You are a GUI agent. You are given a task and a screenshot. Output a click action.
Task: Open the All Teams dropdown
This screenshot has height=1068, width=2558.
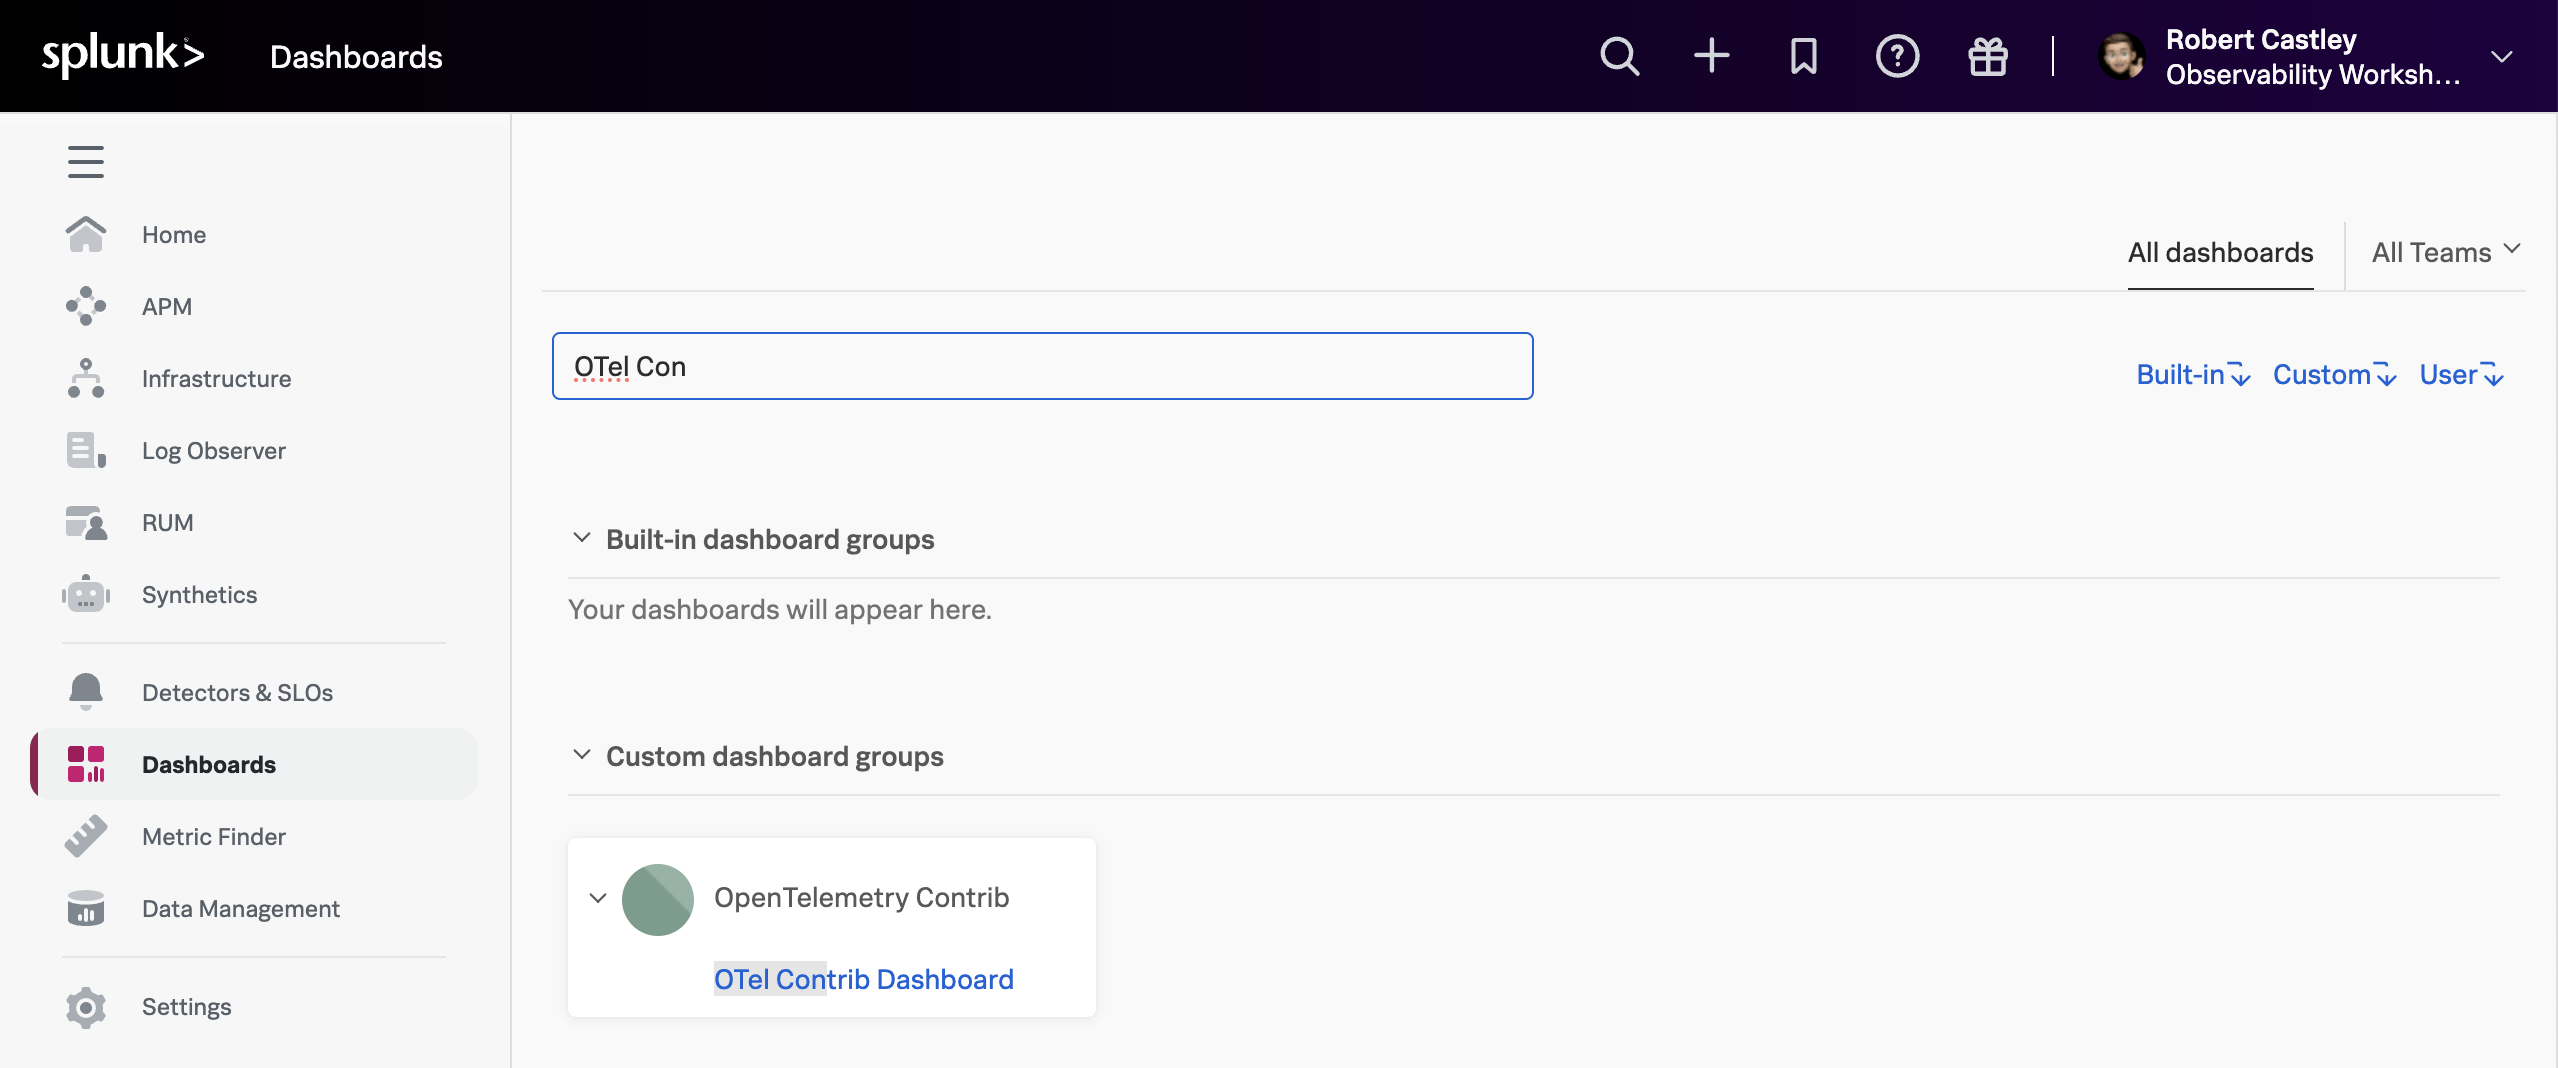(x=2442, y=252)
